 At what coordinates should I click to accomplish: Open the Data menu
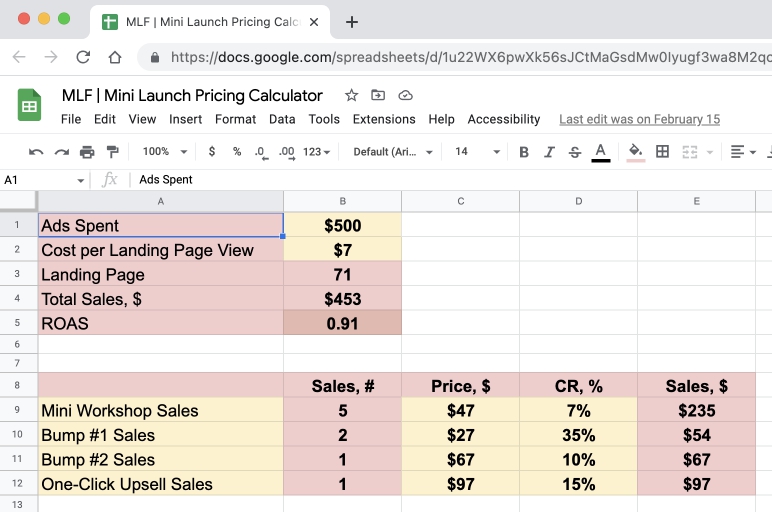click(x=282, y=119)
